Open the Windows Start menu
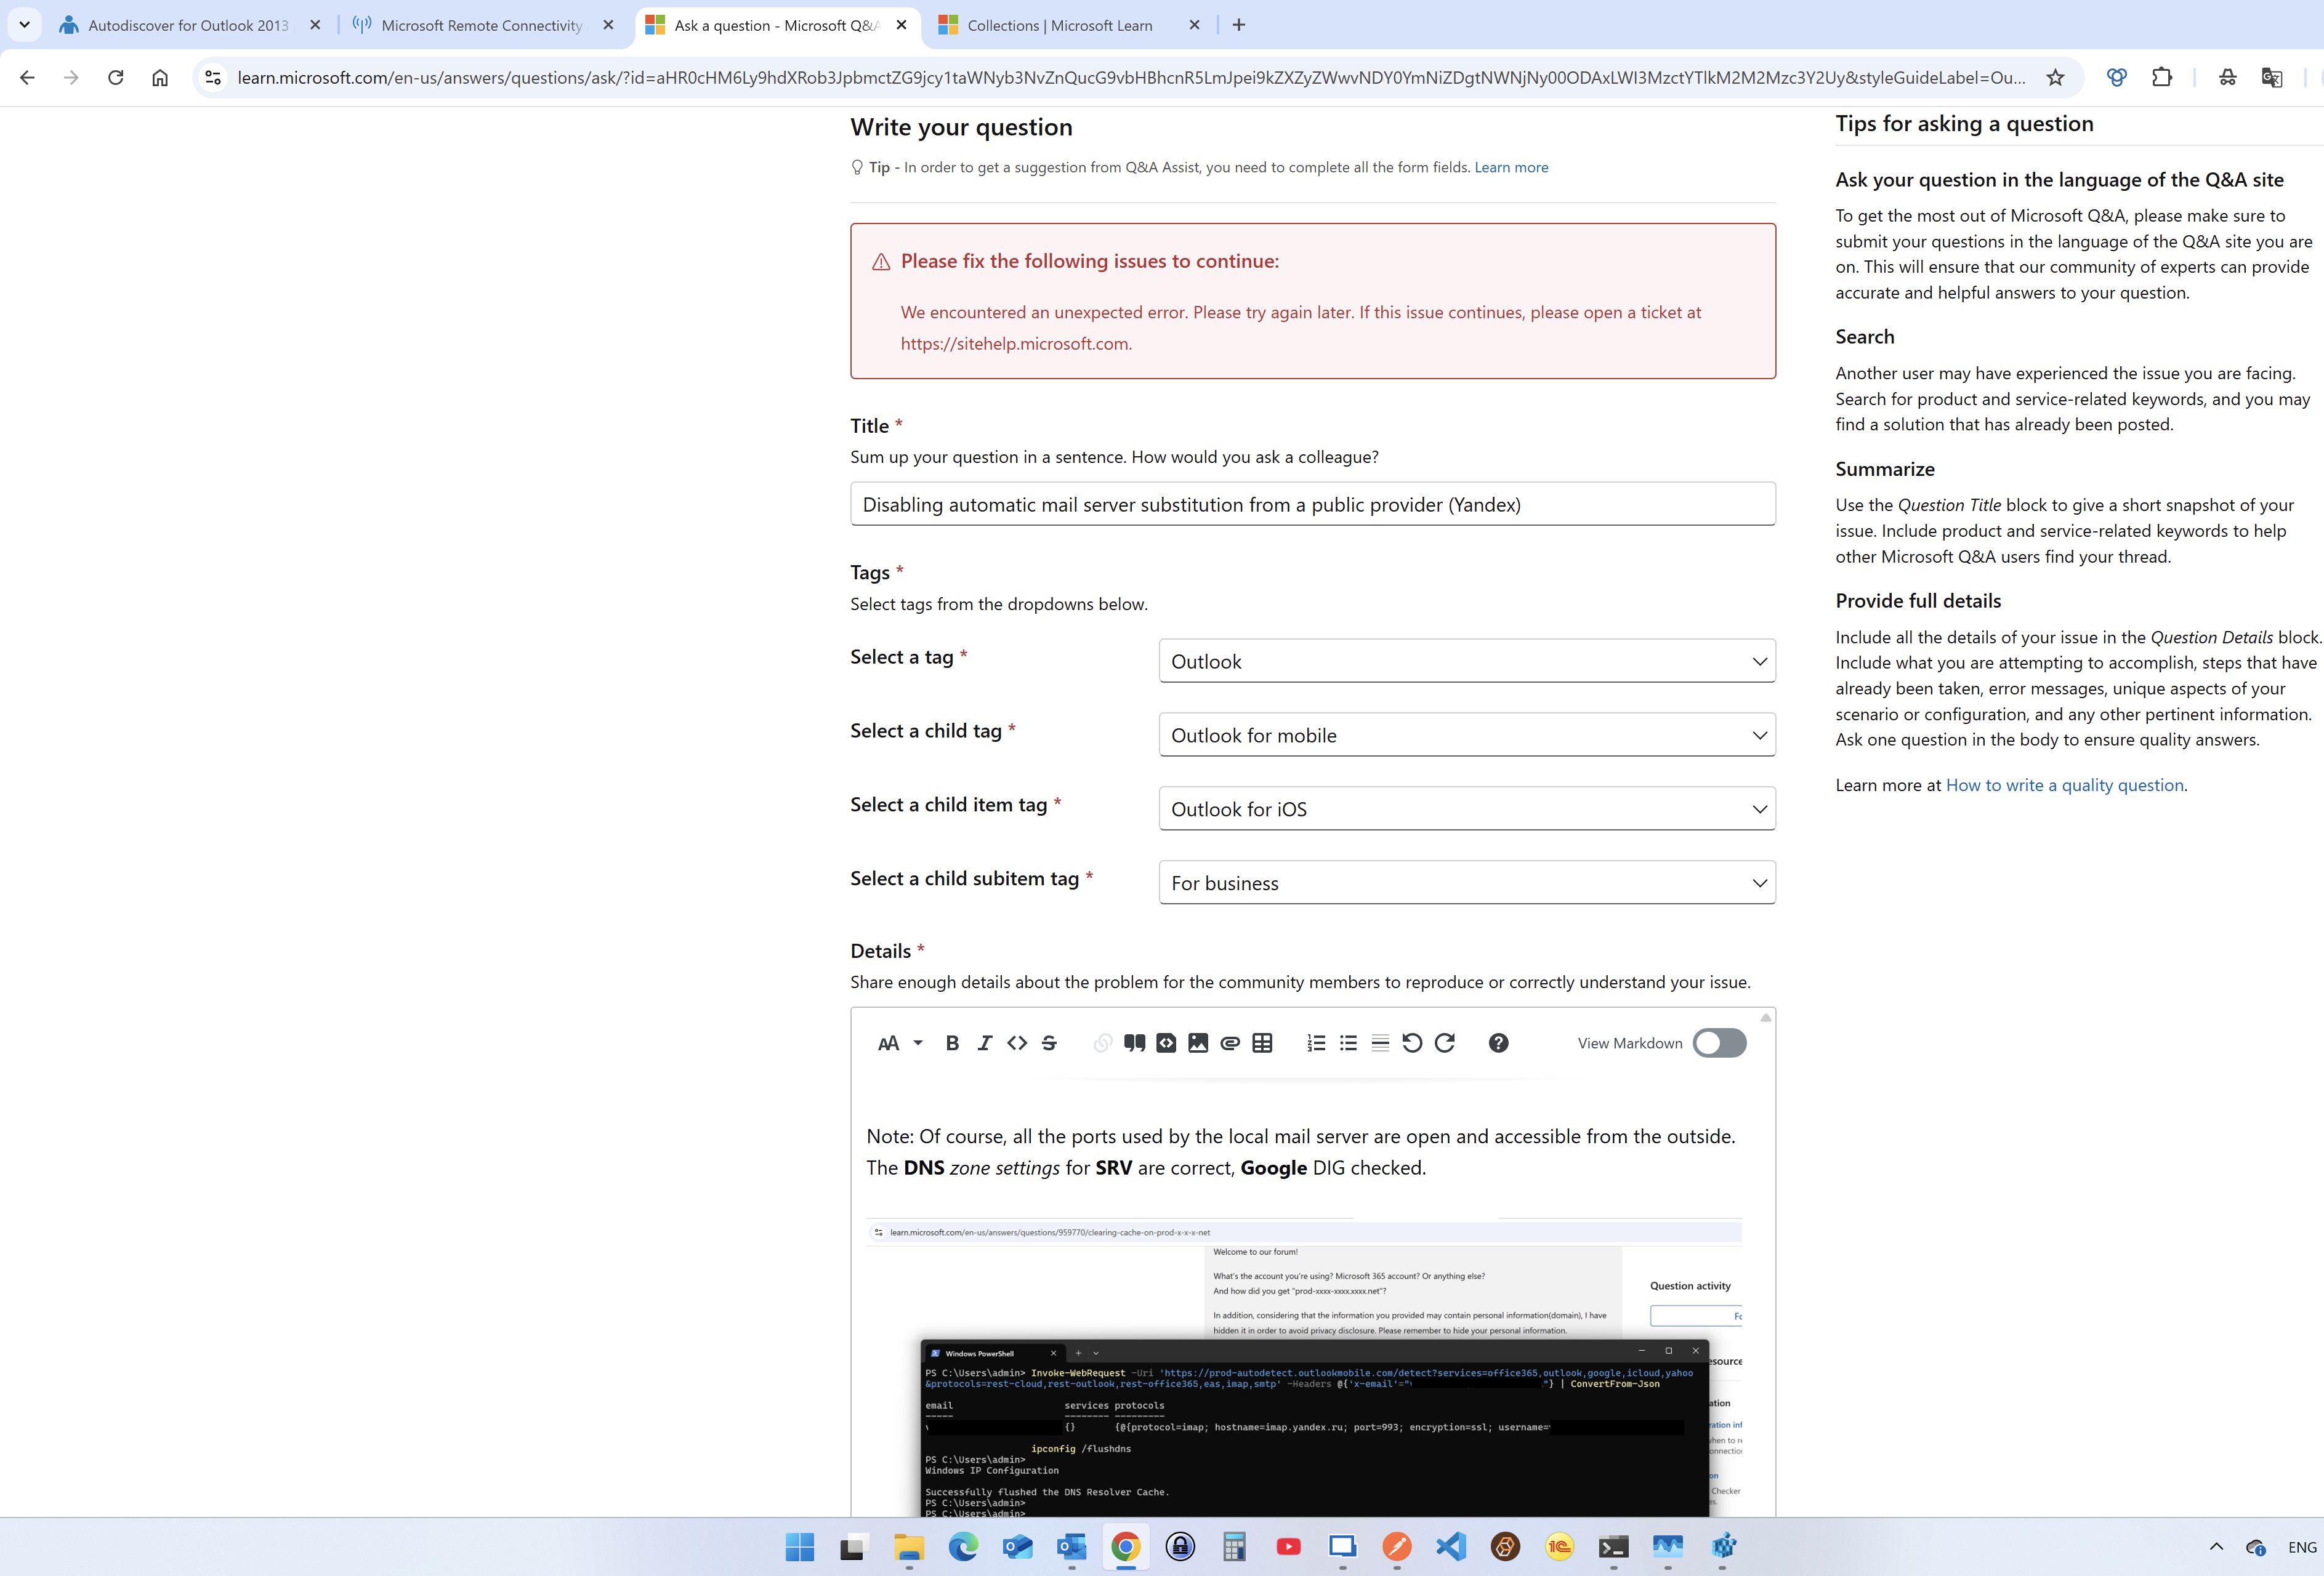The image size is (2324, 1576). pyautogui.click(x=799, y=1547)
